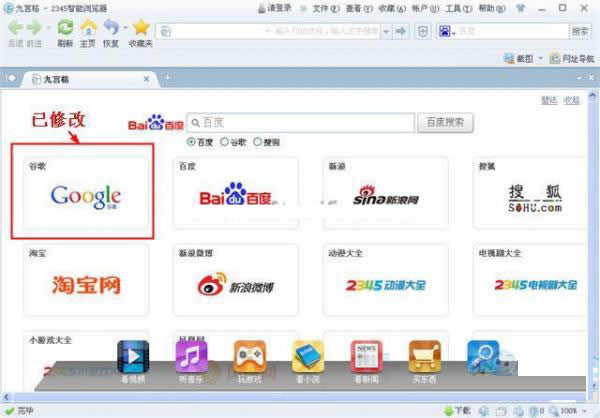Select the 百度 search radio button
The height and width of the screenshot is (418, 600).
(x=191, y=142)
